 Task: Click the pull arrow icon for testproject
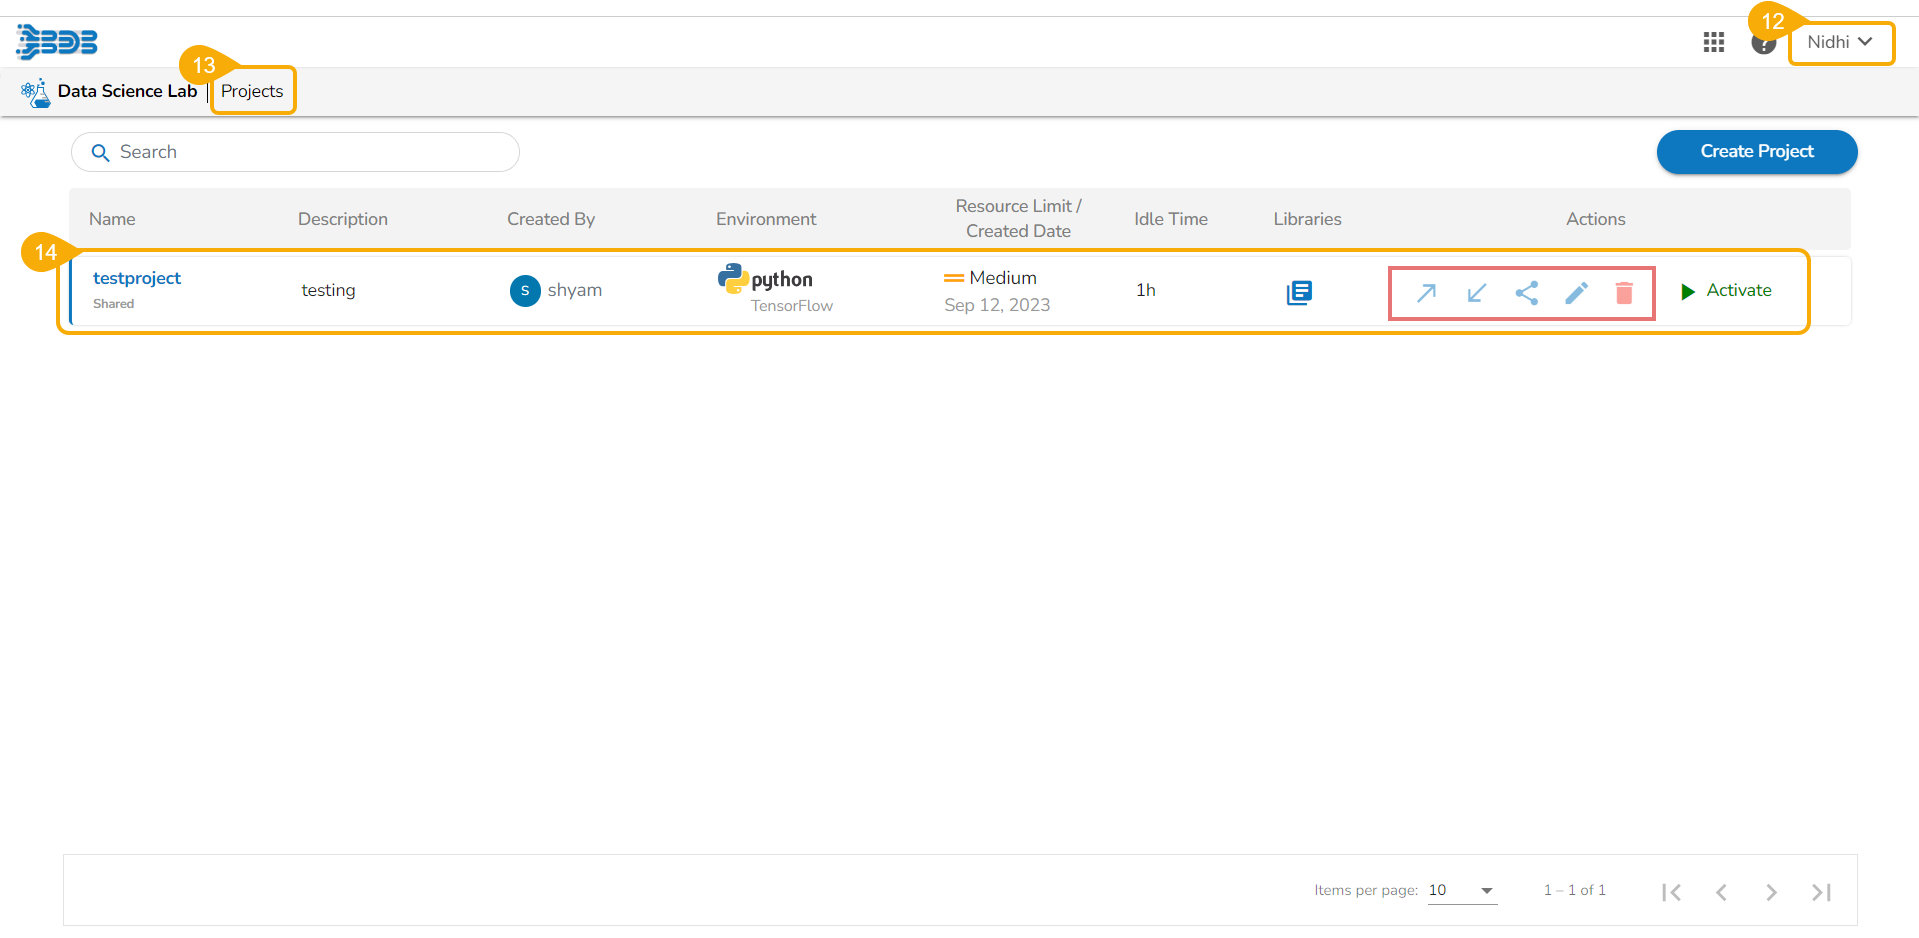coord(1476,292)
